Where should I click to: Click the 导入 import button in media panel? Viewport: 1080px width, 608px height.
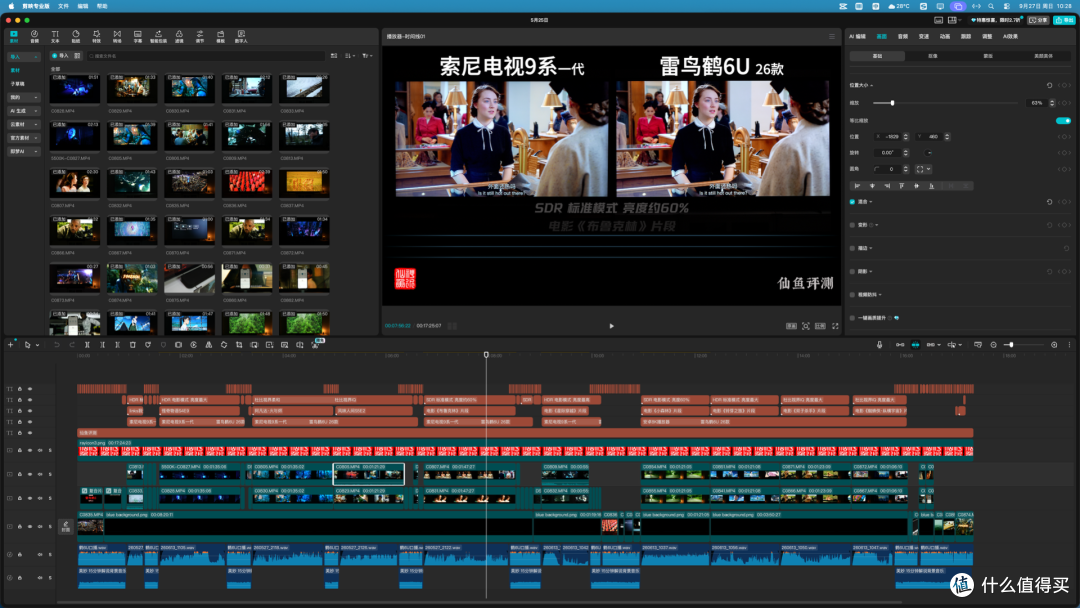click(60, 56)
